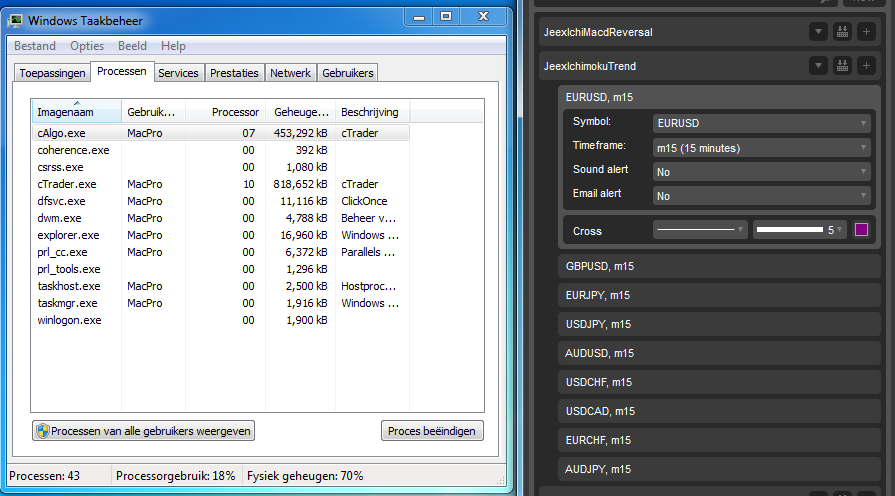Open the Cross line thickness dropdown
The width and height of the screenshot is (895, 496).
(800, 230)
